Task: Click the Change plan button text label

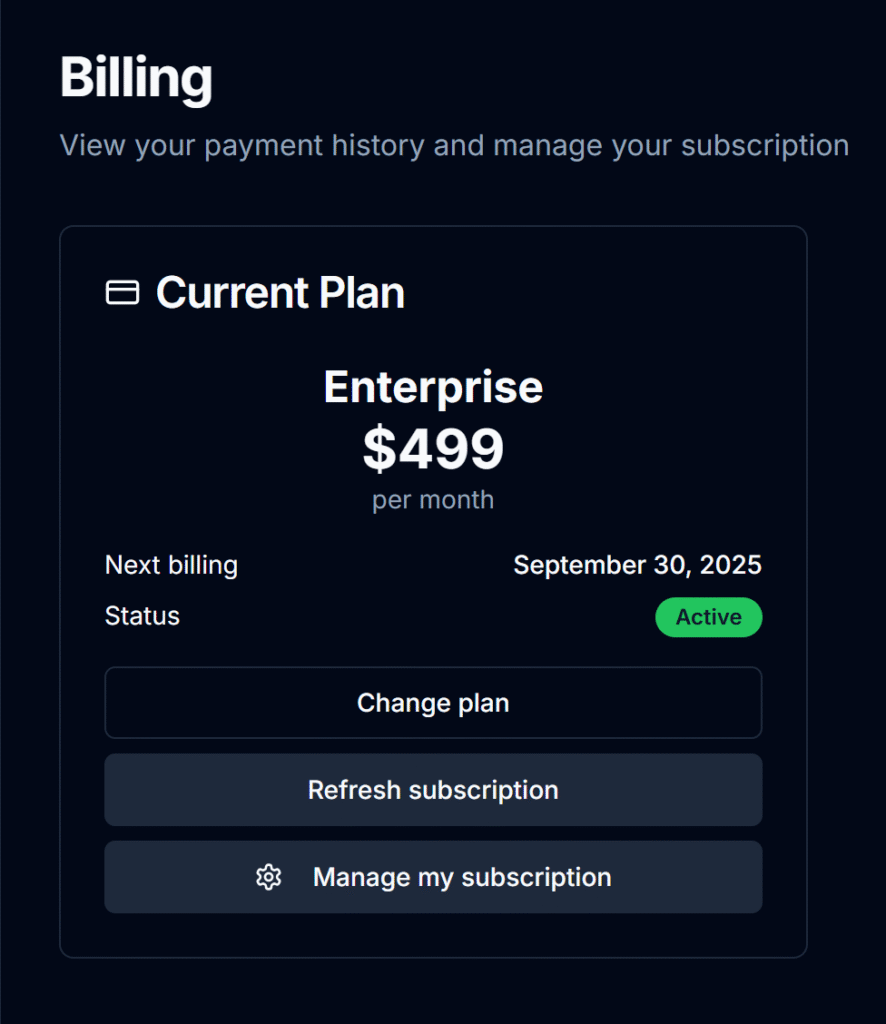Action: point(433,703)
